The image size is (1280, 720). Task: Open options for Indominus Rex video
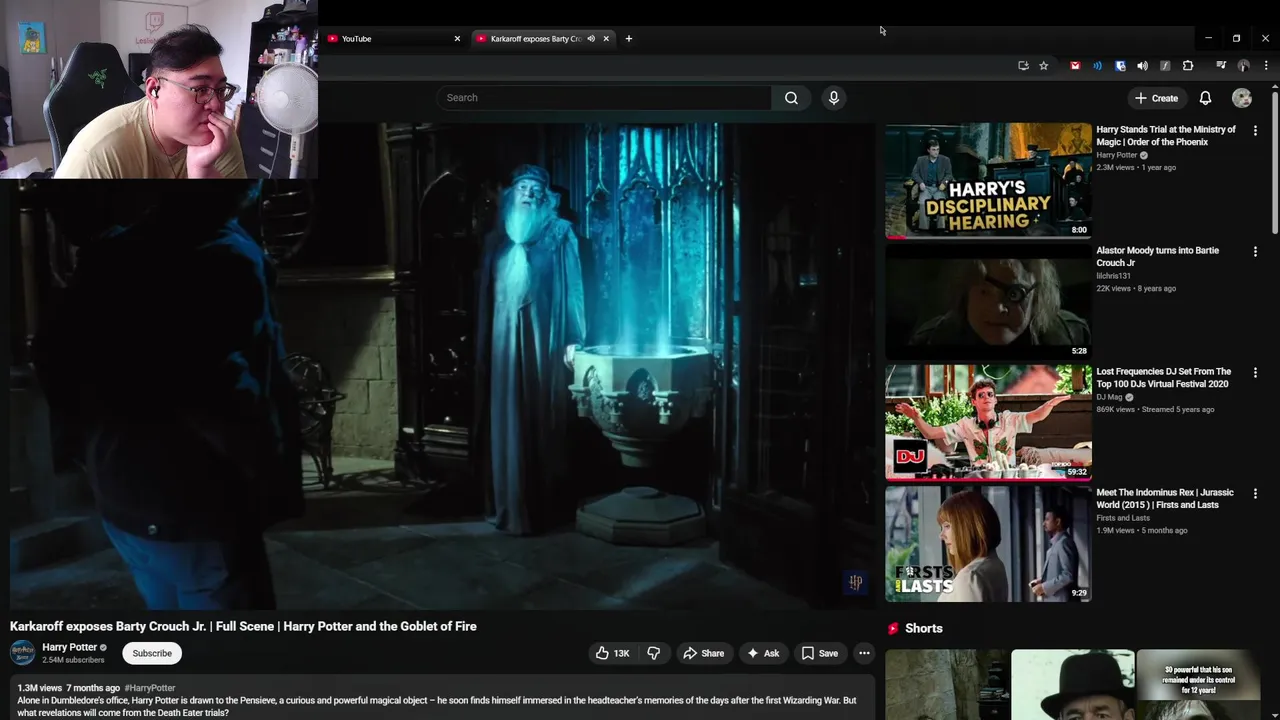pos(1255,494)
